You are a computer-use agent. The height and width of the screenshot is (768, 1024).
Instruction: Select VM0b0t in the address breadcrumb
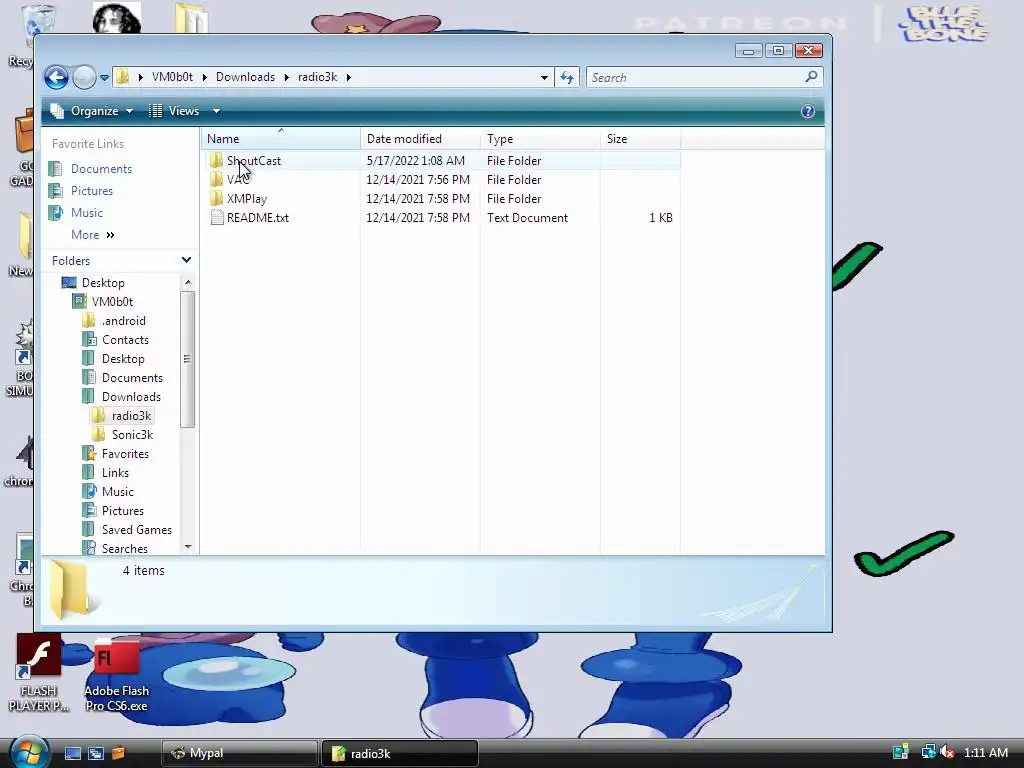pyautogui.click(x=172, y=77)
